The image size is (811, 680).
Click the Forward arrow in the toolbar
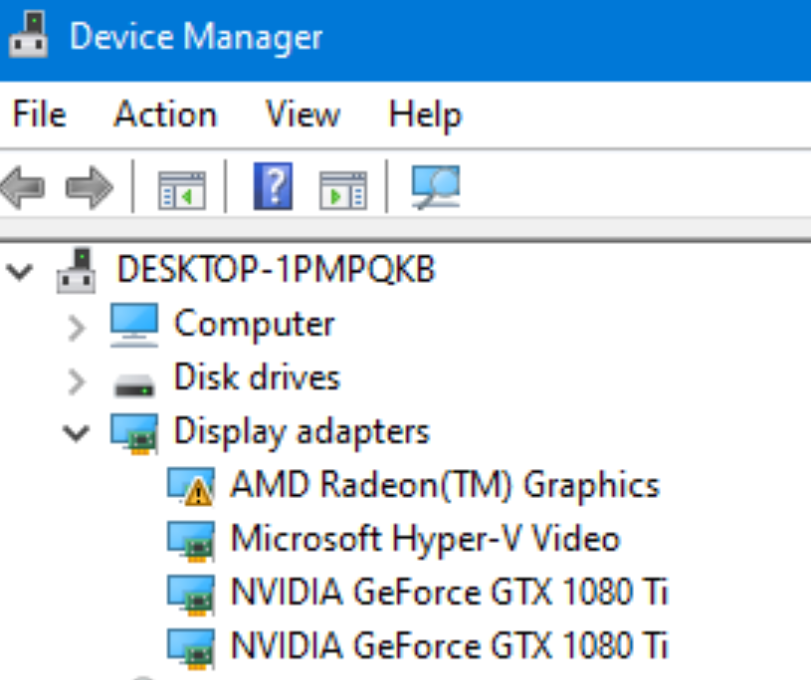89,187
